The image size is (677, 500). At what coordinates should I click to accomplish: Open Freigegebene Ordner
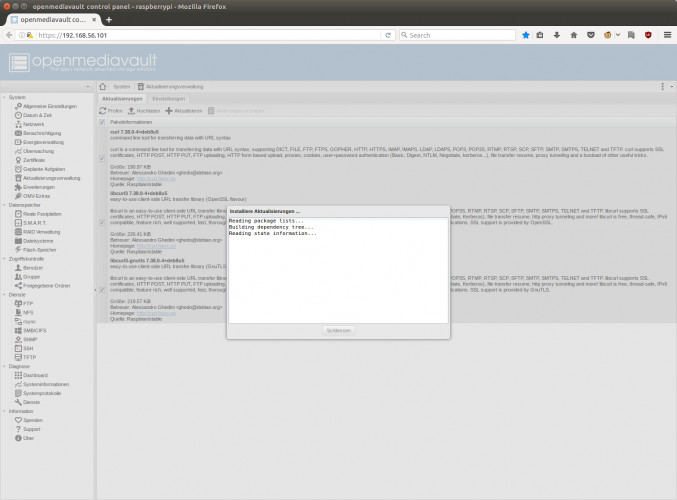coord(42,286)
